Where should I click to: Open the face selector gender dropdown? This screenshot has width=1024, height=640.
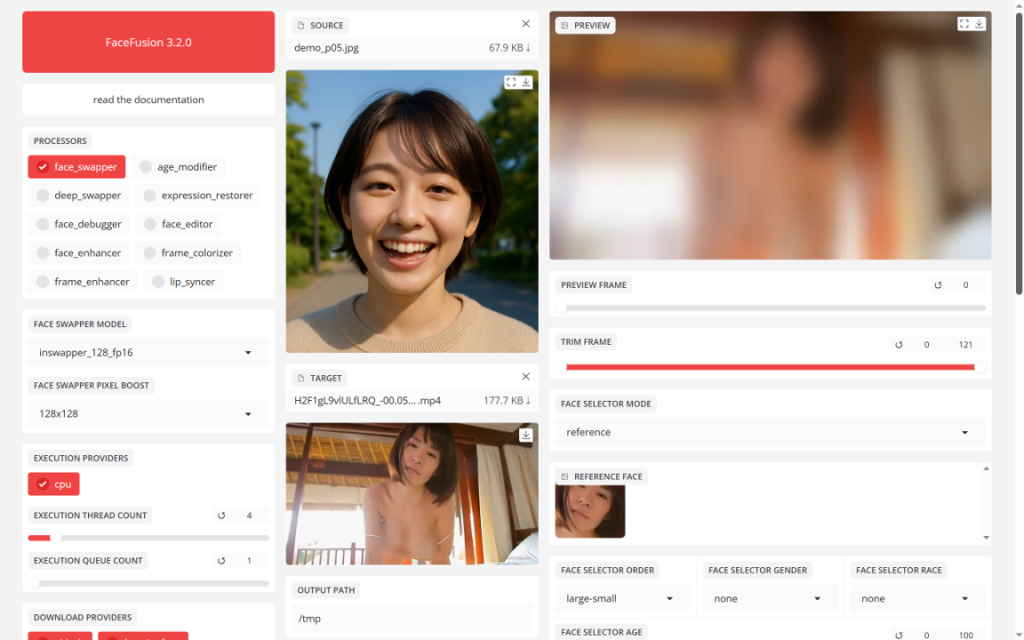click(770, 597)
